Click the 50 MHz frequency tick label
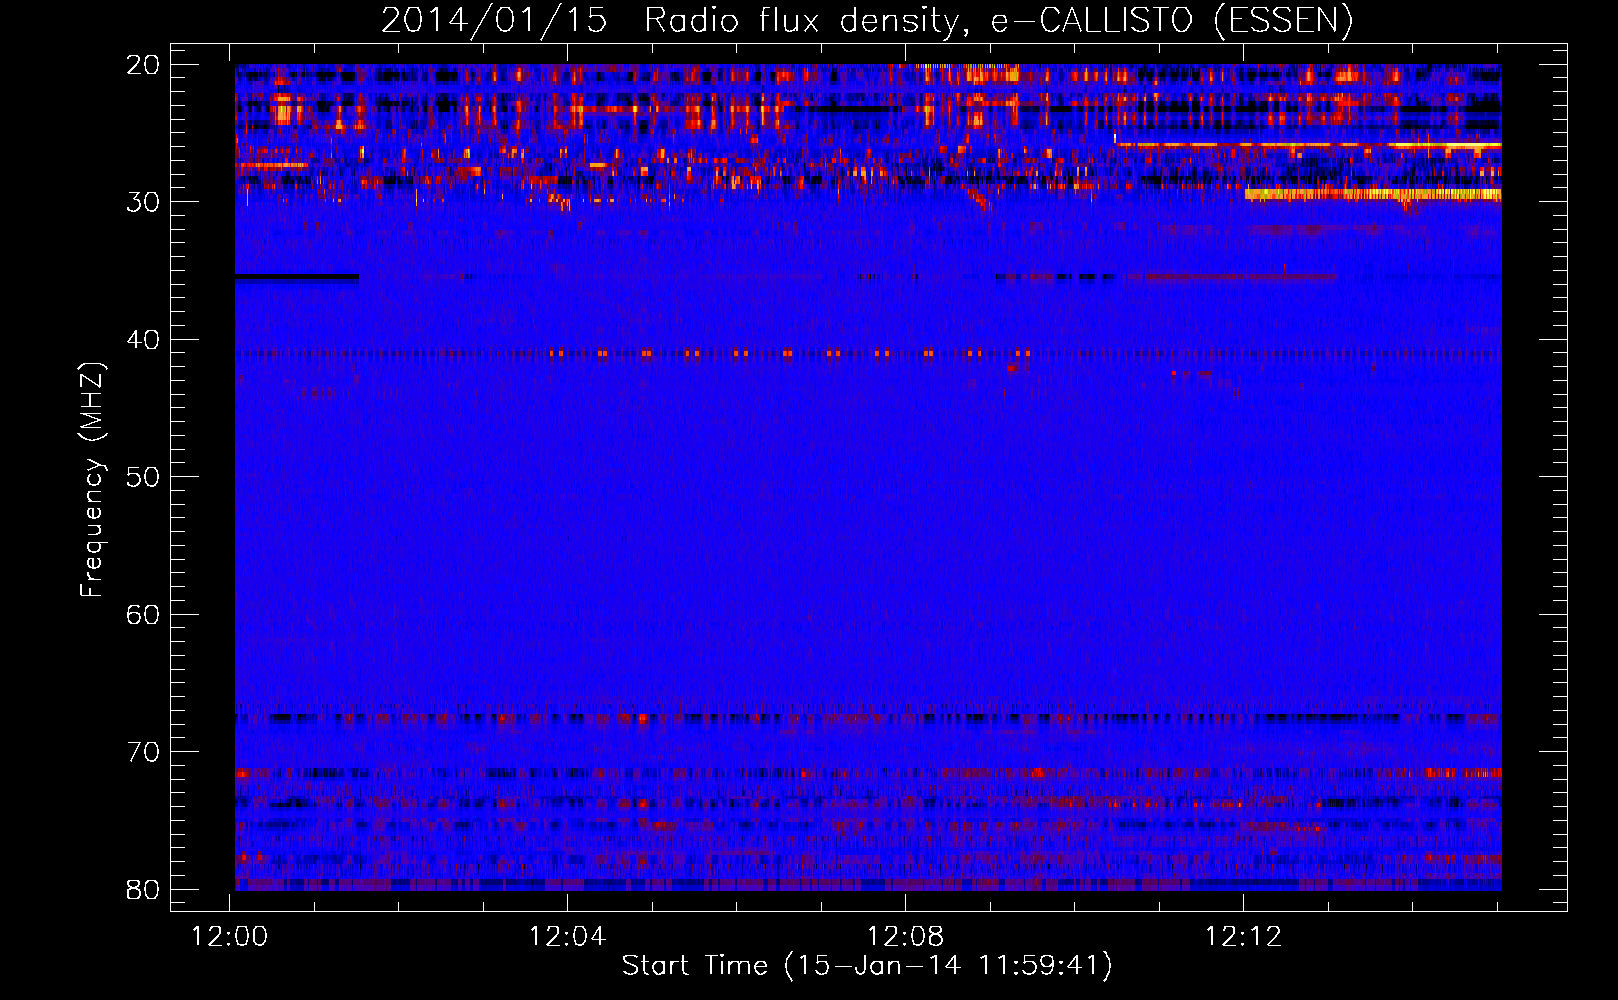The width and height of the screenshot is (1618, 1000). [143, 477]
